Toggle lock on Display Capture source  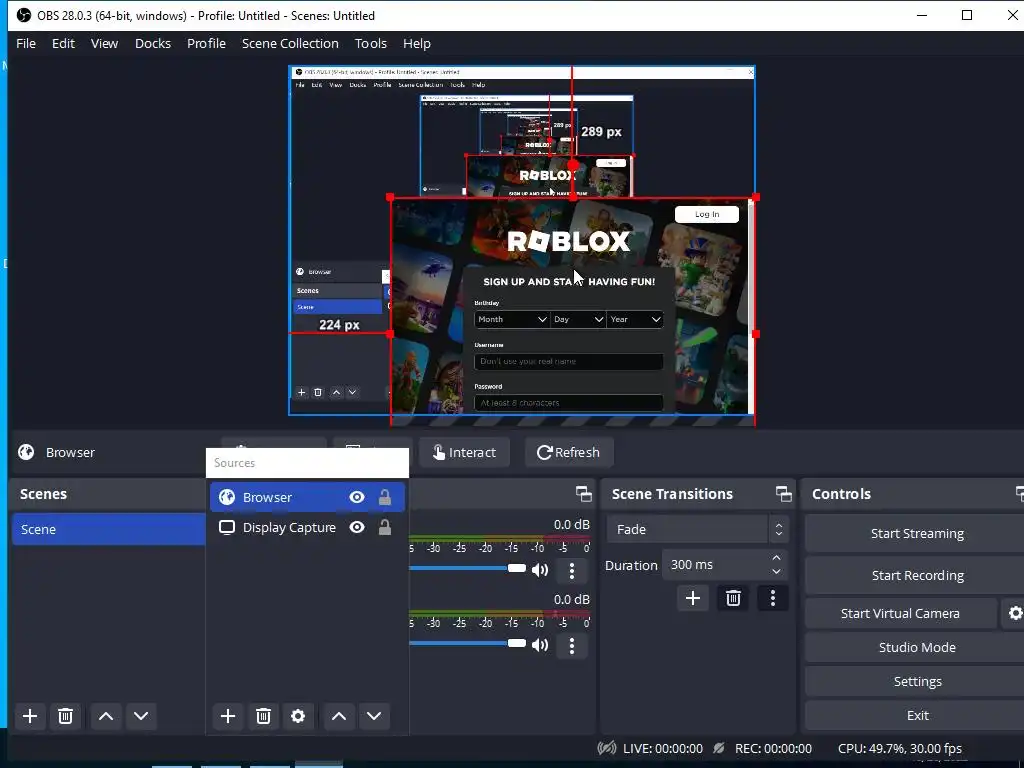pyautogui.click(x=385, y=528)
